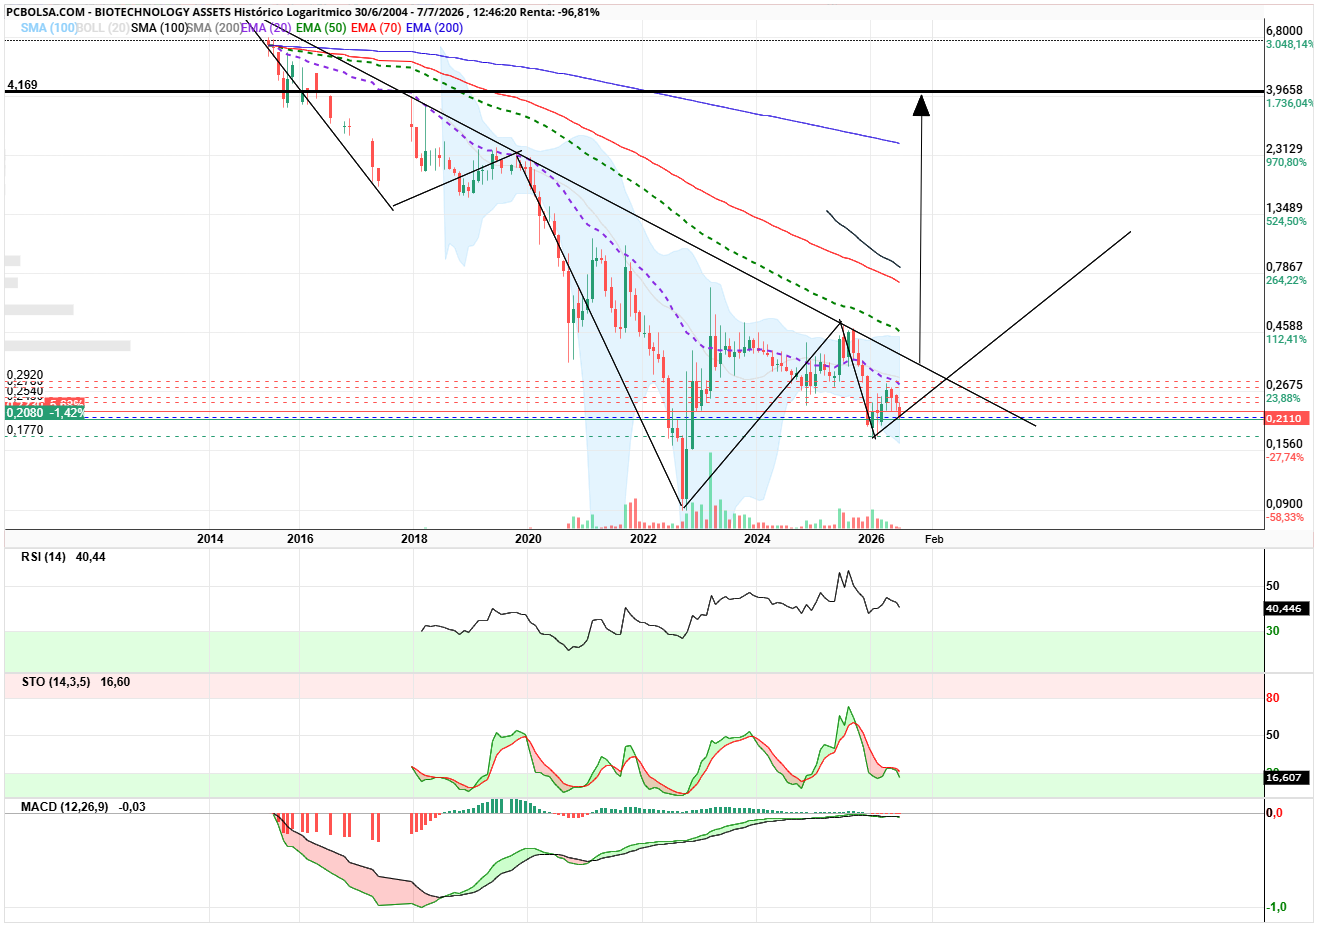Click the 2018 year label on the time axis
This screenshot has height=927, width=1318.
(414, 539)
